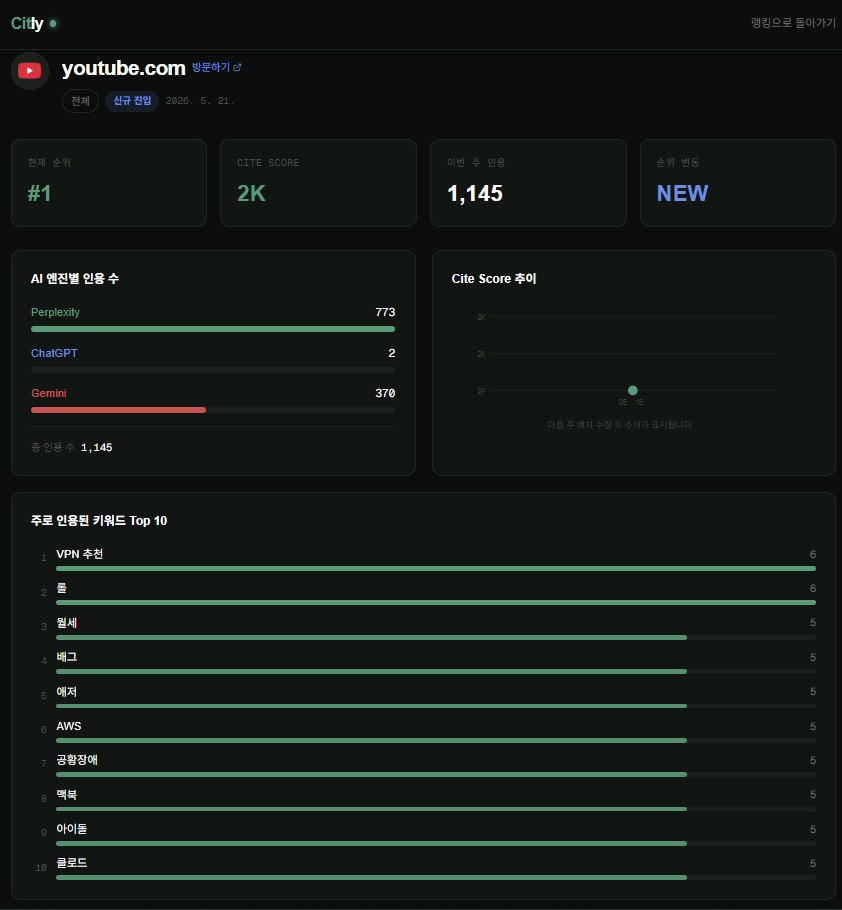
Task: Click the Perplexity citation bar
Action: 213,329
